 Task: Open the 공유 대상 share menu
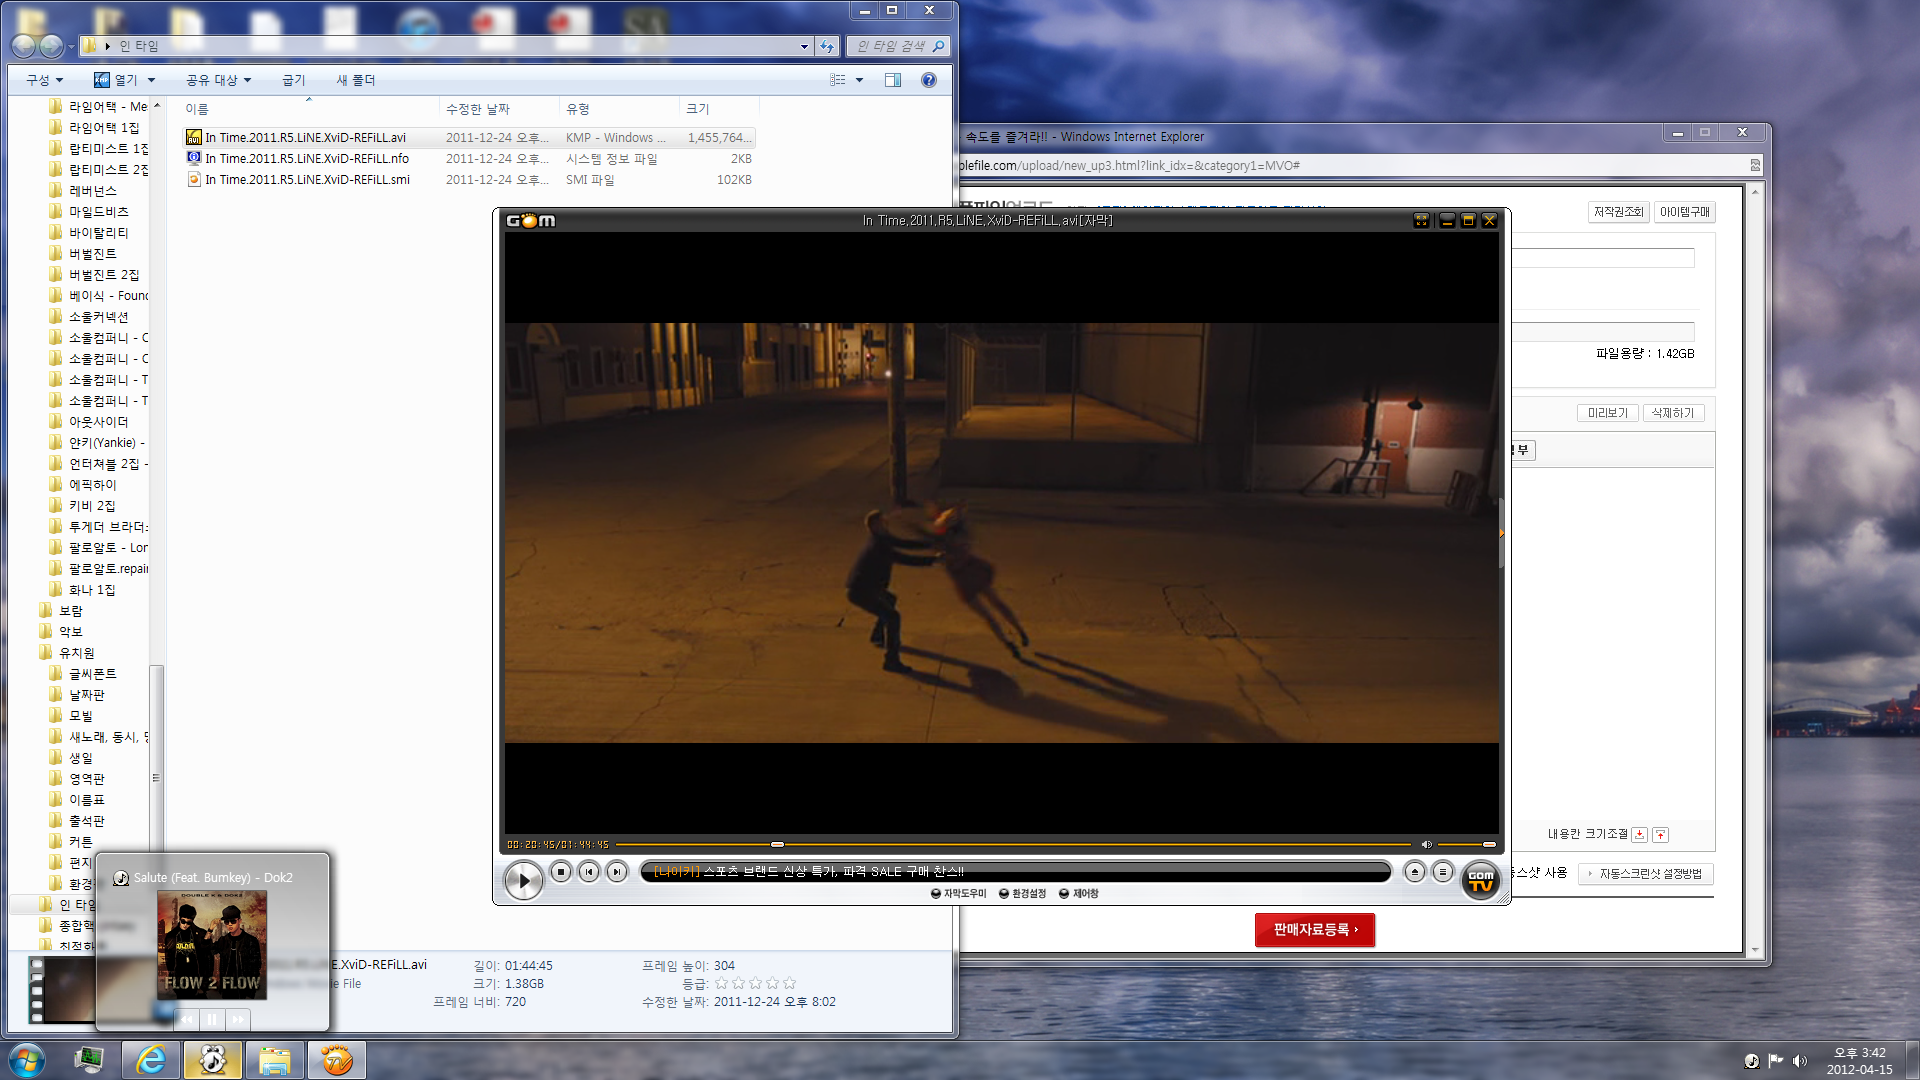coord(218,80)
